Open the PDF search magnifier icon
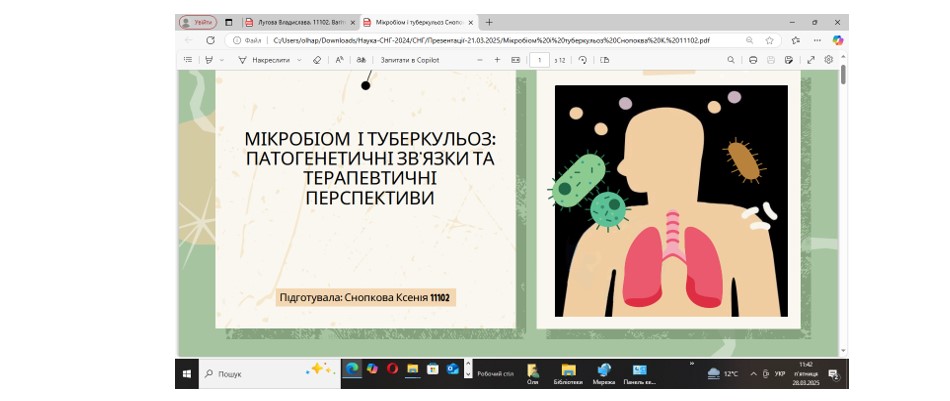The width and height of the screenshot is (950, 401). pyautogui.click(x=731, y=60)
